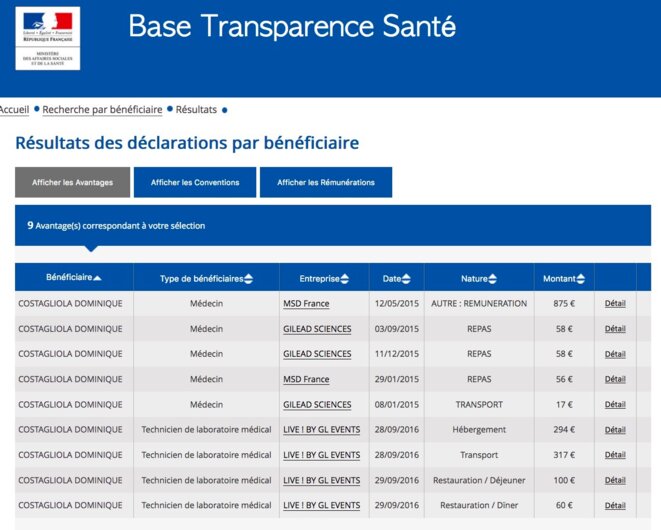
Task: Open GILEAD SCIENCES link dated 11/12/2015
Action: coord(317,354)
